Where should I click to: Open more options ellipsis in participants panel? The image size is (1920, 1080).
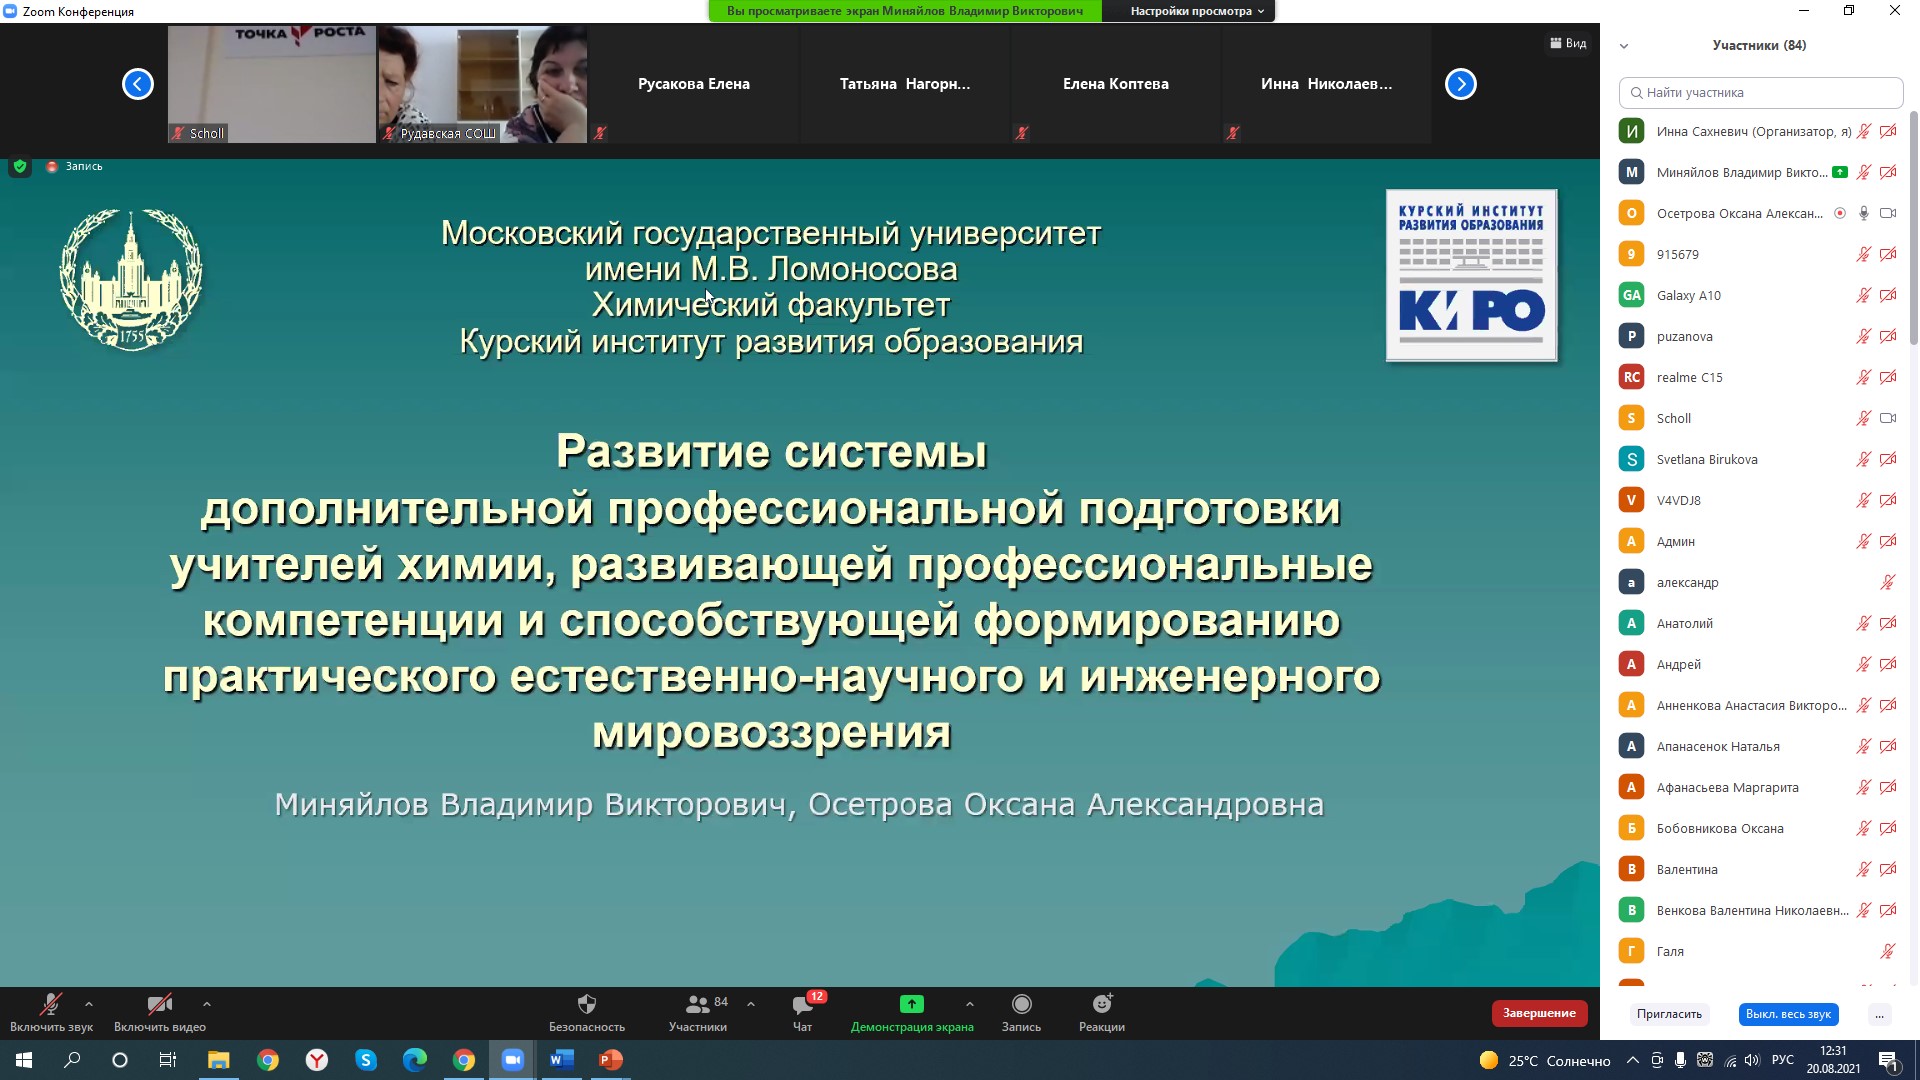click(x=1879, y=1014)
